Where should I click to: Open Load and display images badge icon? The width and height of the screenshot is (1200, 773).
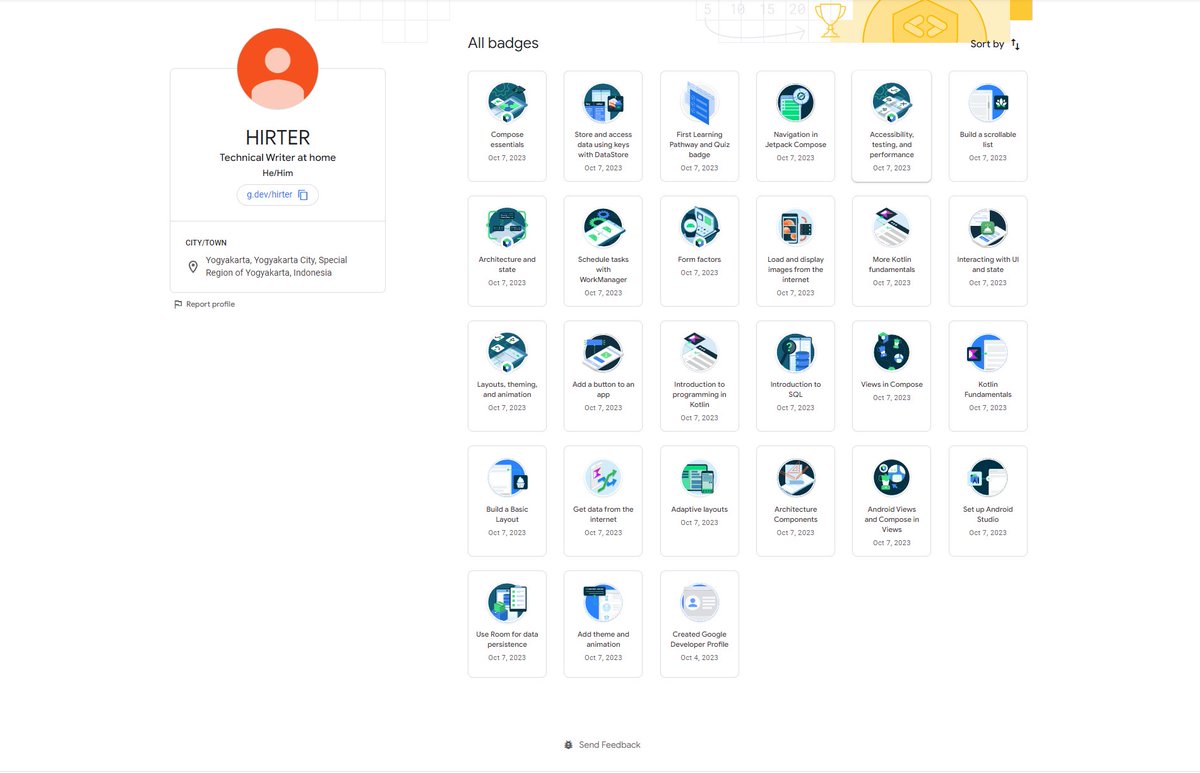(795, 228)
